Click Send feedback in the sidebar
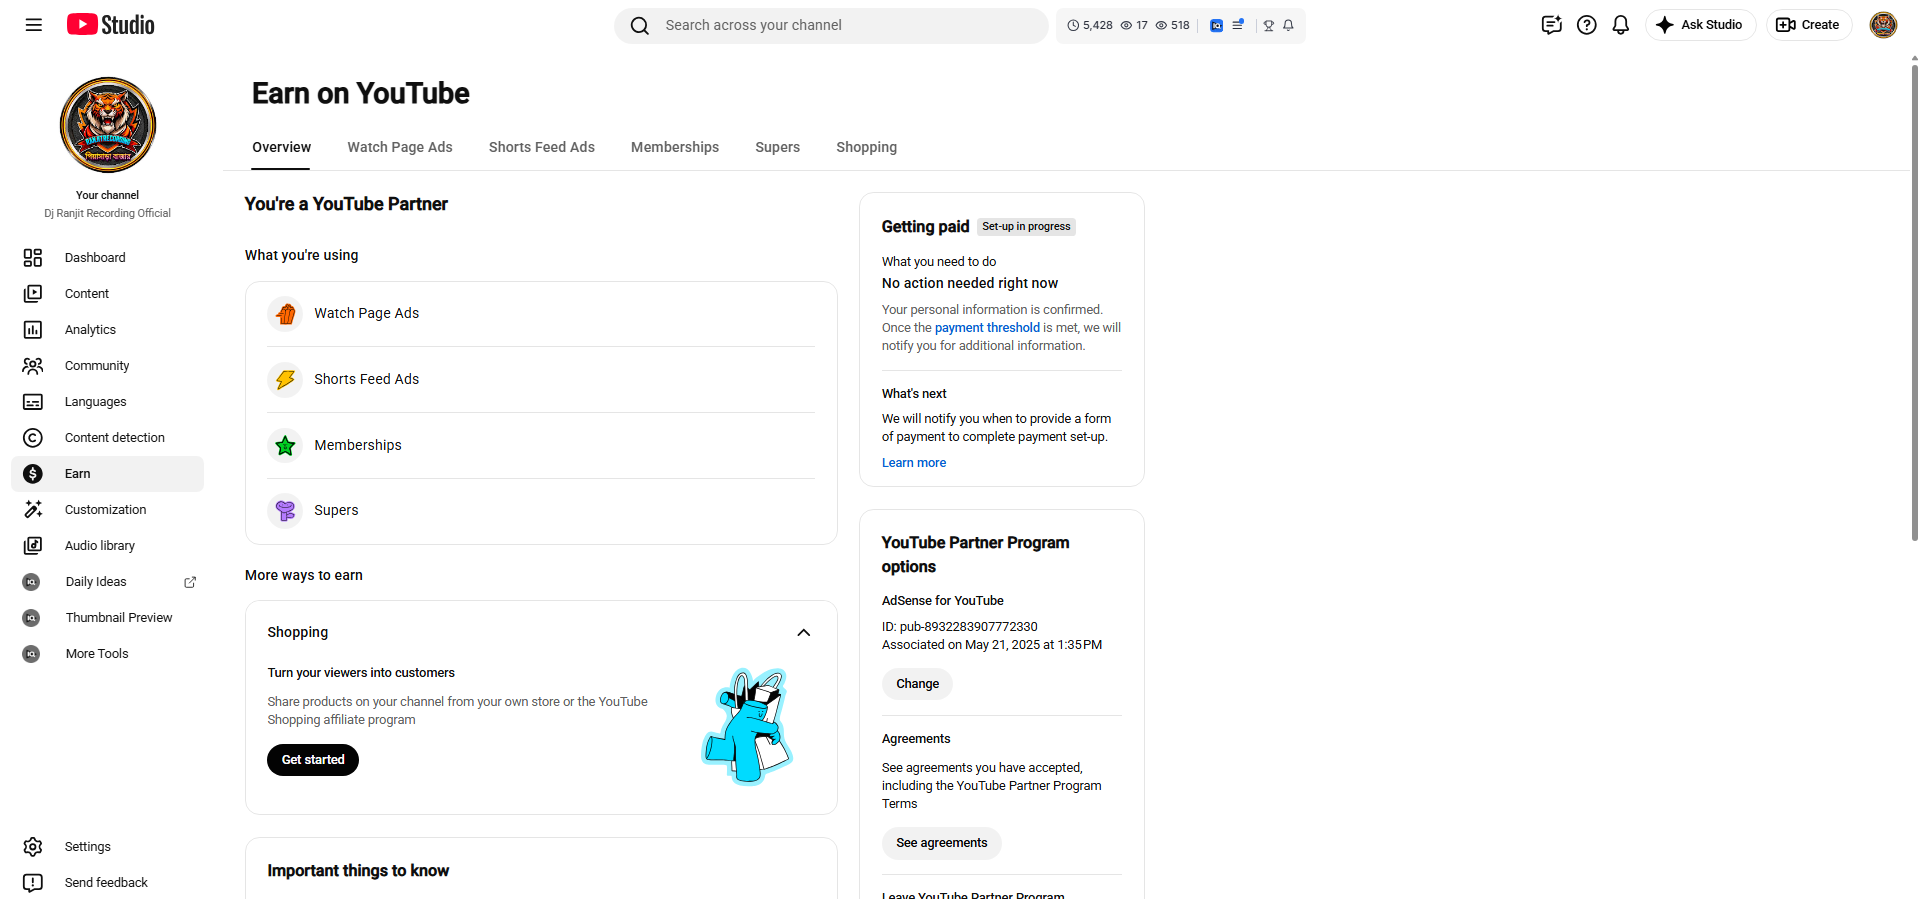Viewport: 1919px width, 899px height. [107, 883]
